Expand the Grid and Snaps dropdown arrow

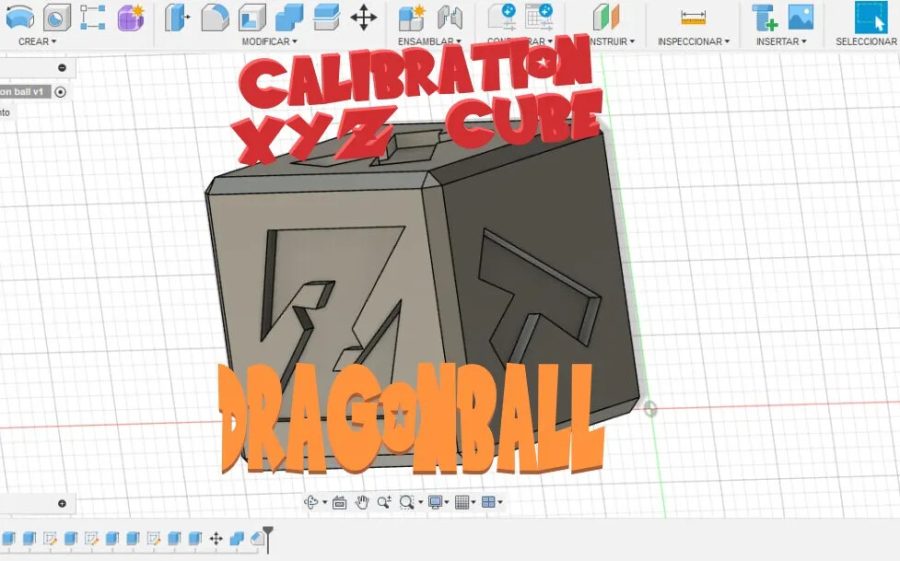pos(474,502)
